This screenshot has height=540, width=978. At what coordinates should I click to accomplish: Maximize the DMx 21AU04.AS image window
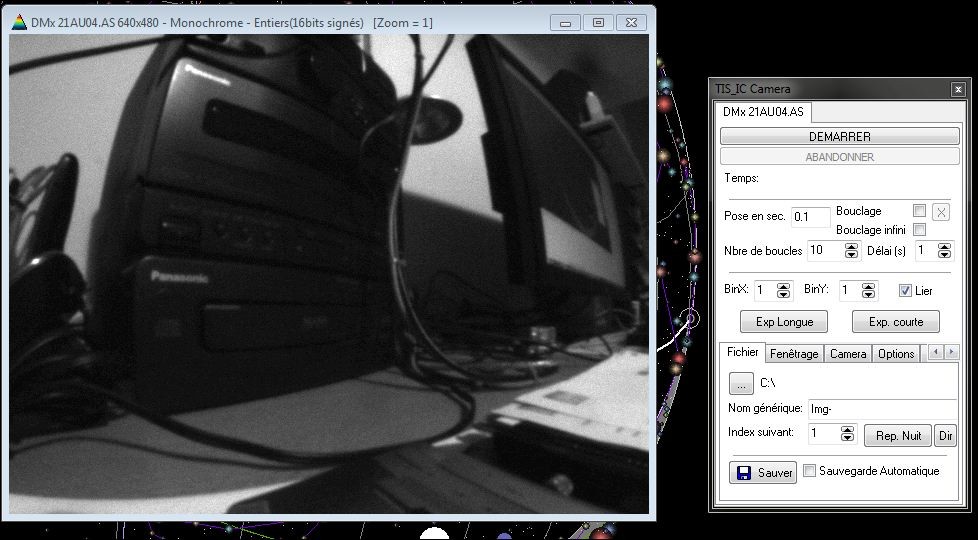[x=599, y=23]
